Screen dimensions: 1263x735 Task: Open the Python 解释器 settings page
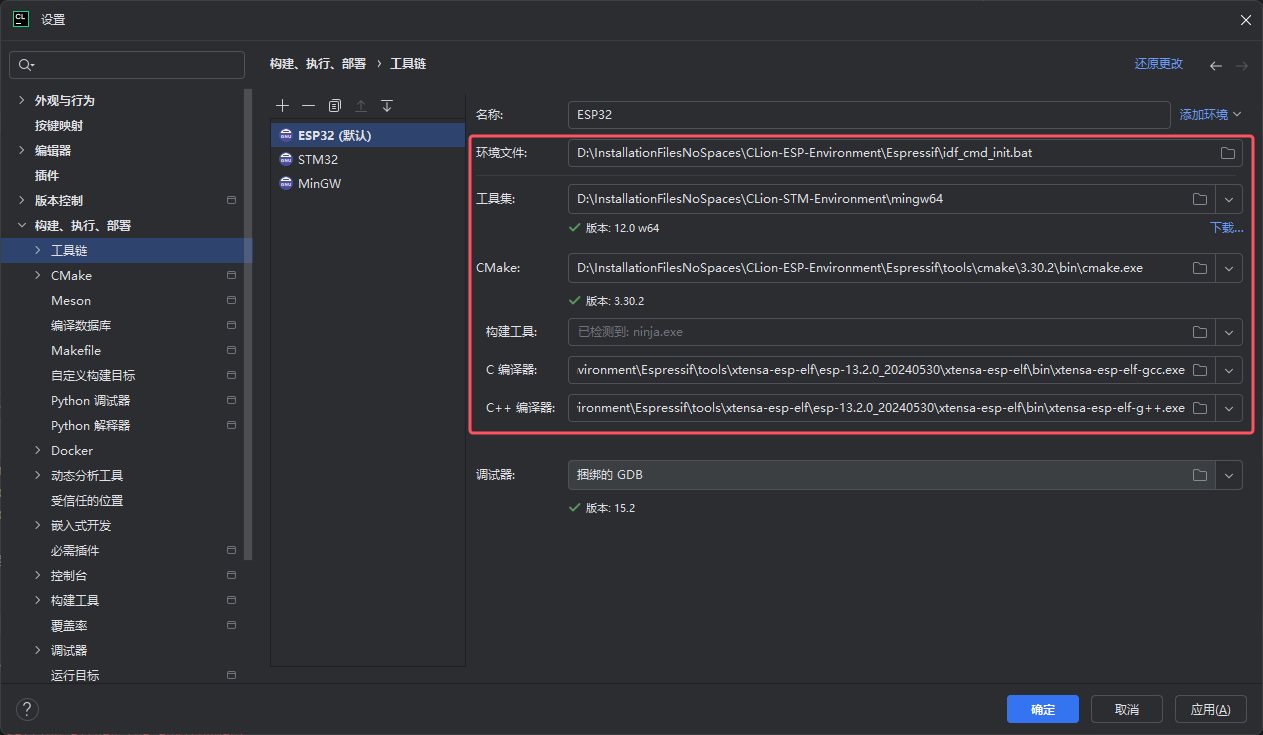[x=91, y=426]
